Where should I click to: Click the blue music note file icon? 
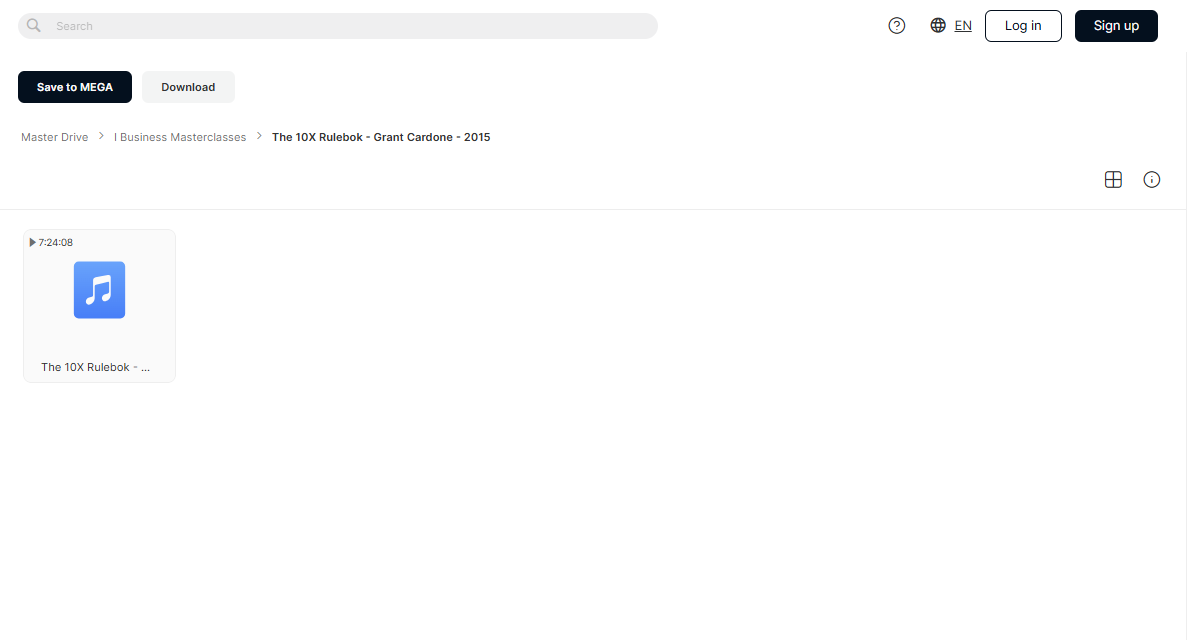click(x=99, y=290)
